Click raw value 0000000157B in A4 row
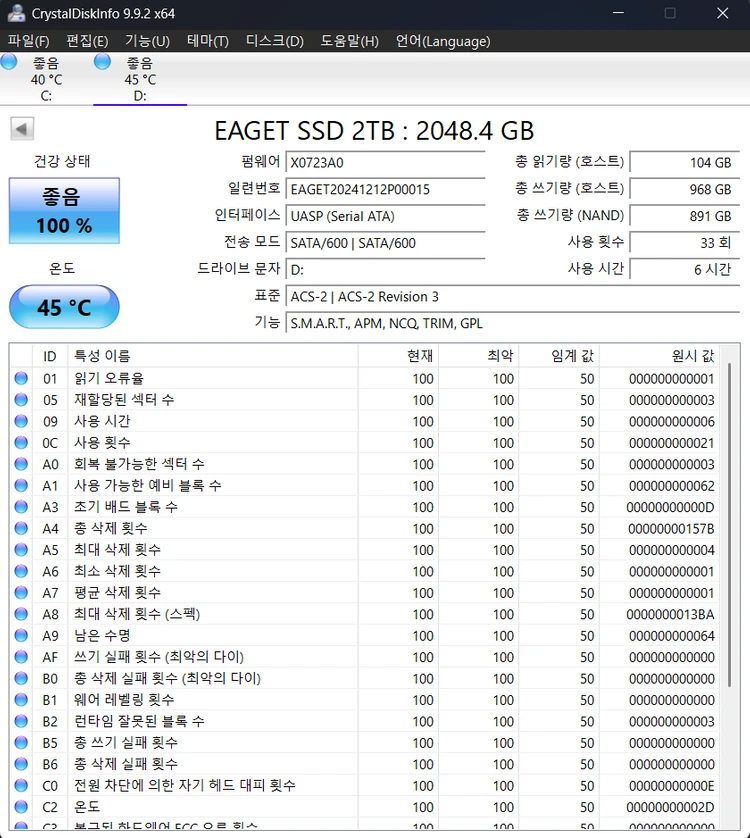Viewport: 750px width, 838px height. pyautogui.click(x=671, y=529)
